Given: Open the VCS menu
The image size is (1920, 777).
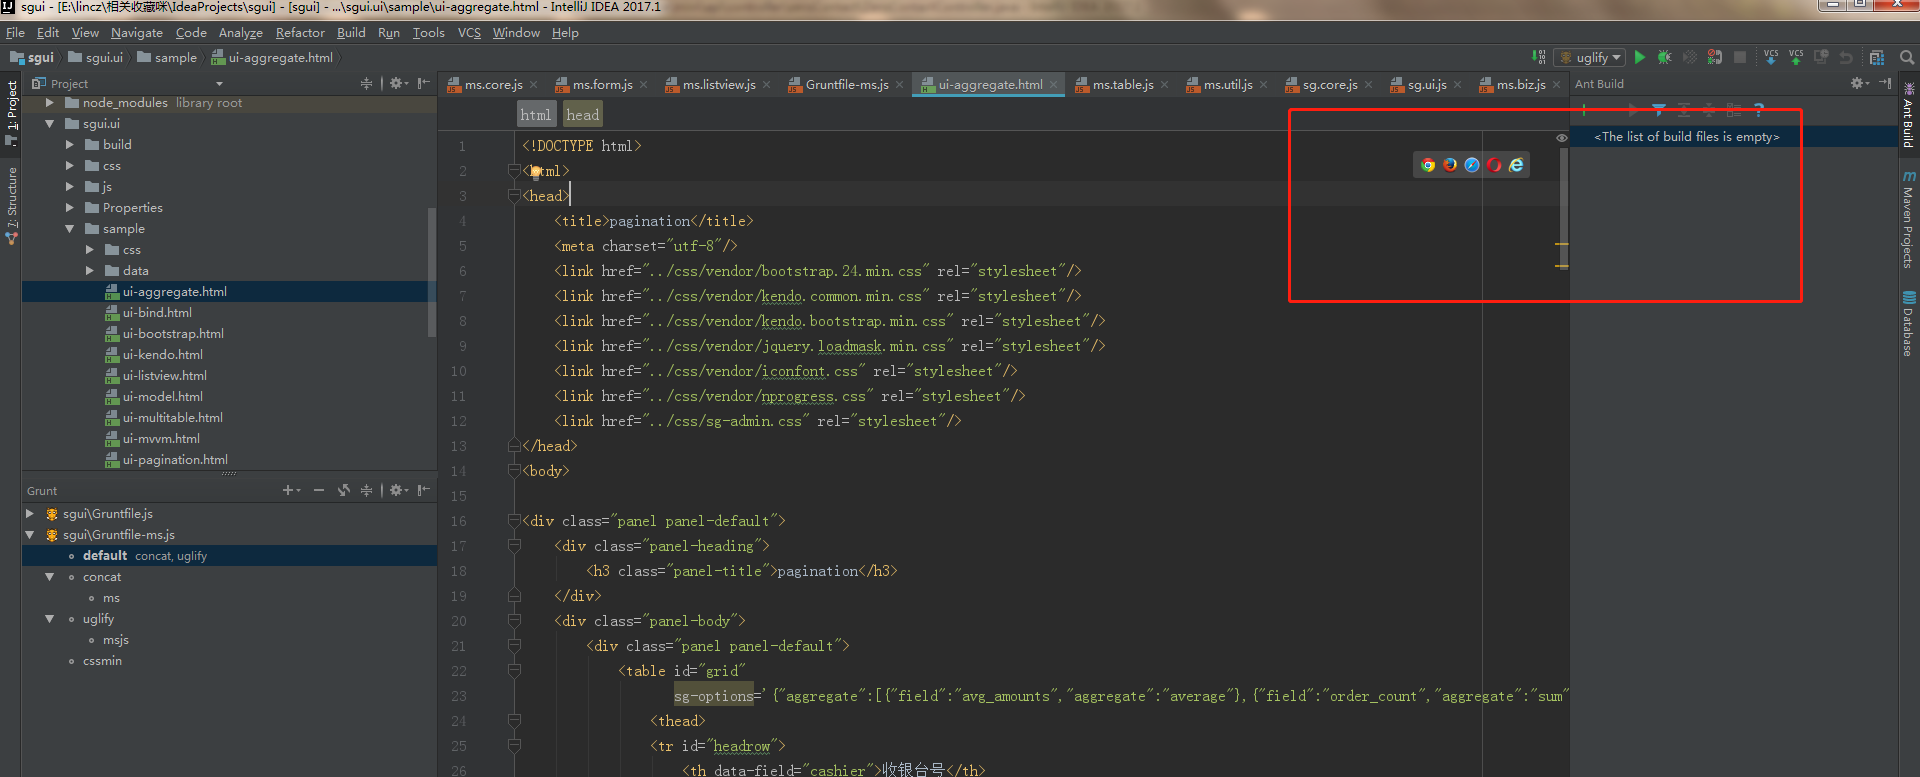Looking at the screenshot, I should (469, 32).
